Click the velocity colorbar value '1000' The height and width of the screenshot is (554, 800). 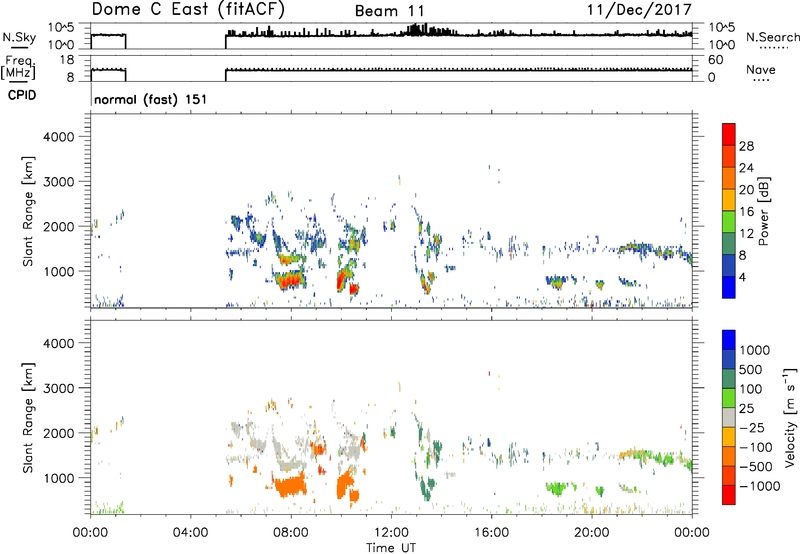755,350
